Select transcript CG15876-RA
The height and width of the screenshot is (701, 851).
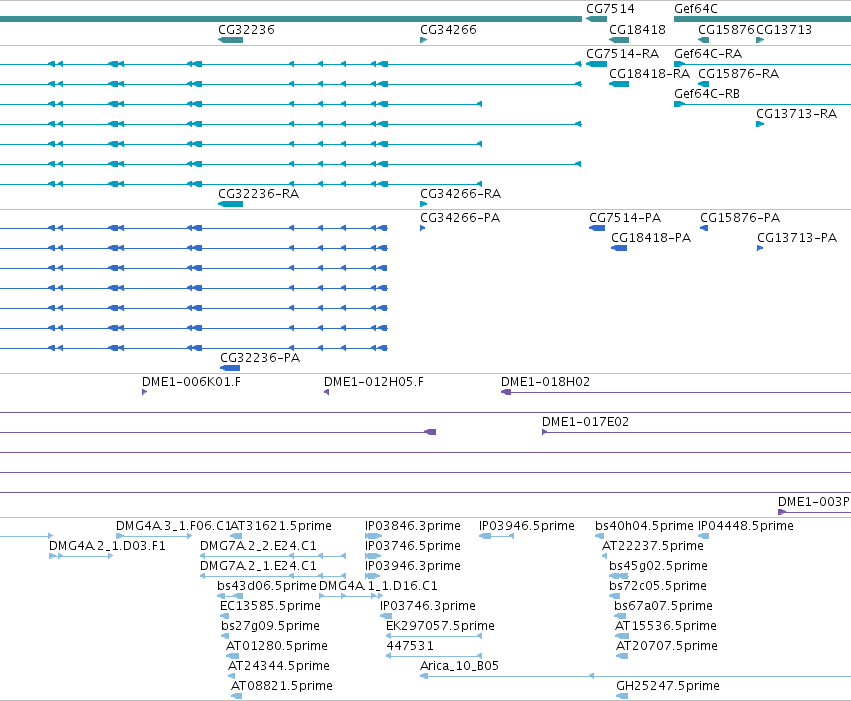[738, 74]
